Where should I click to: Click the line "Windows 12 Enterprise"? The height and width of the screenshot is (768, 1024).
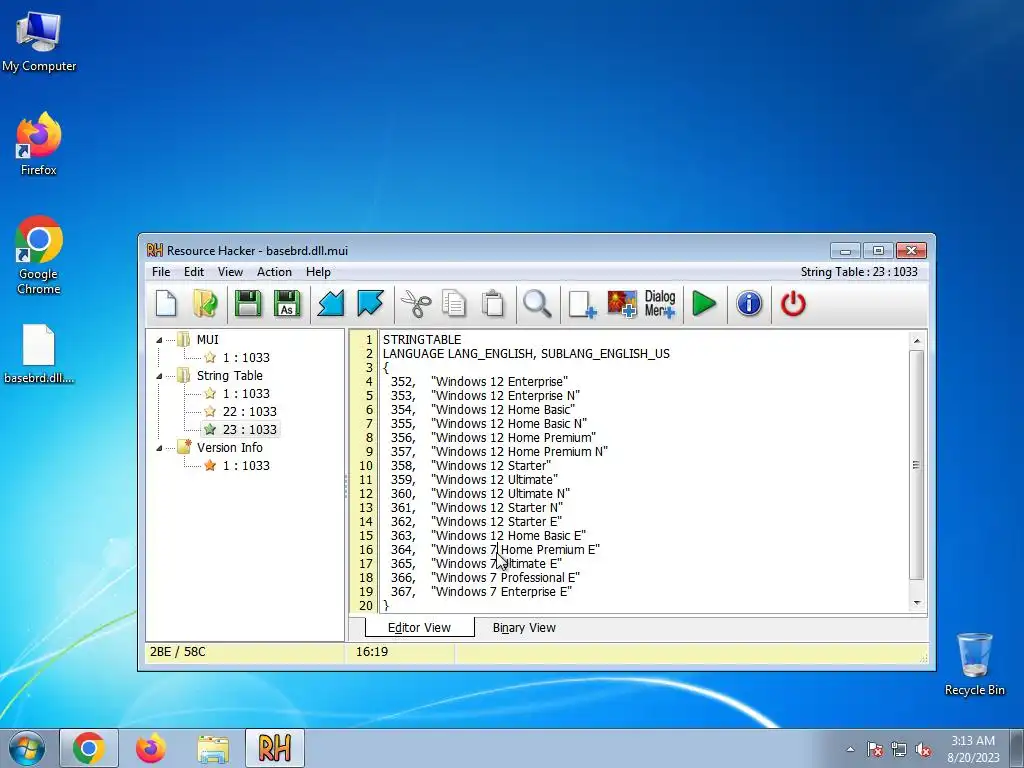tap(500, 381)
